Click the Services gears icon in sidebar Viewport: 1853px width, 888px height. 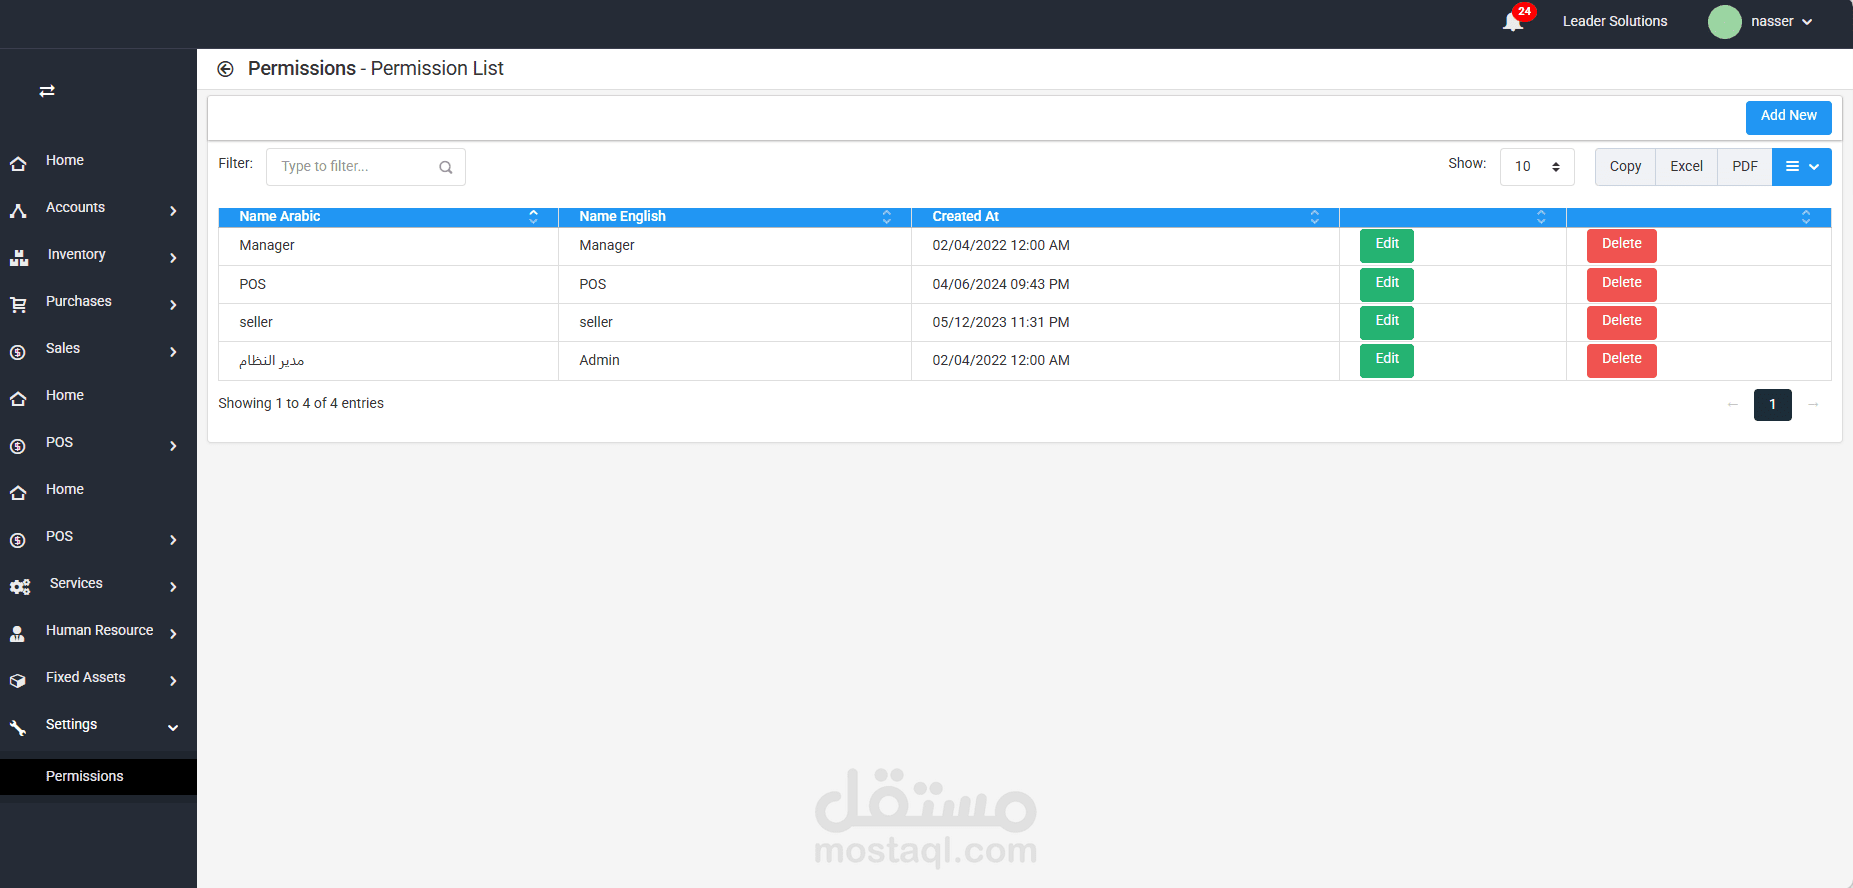point(20,587)
